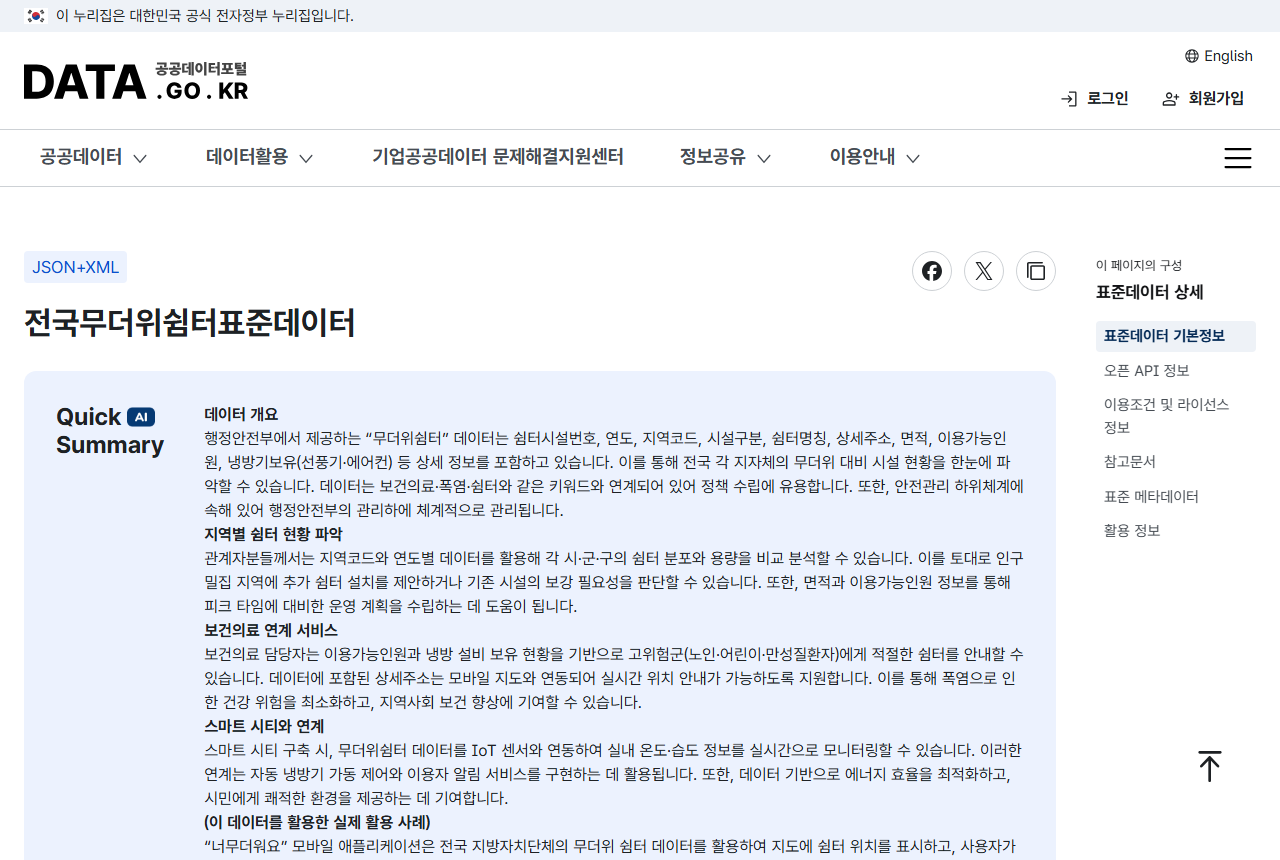Open the 공공데이터 menu item
The height and width of the screenshot is (860, 1280).
click(81, 157)
